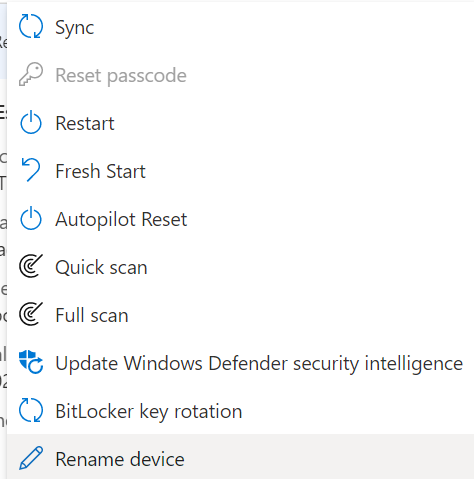474x479 pixels.
Task: Click the Autopilot Reset power icon
Action: 31,218
